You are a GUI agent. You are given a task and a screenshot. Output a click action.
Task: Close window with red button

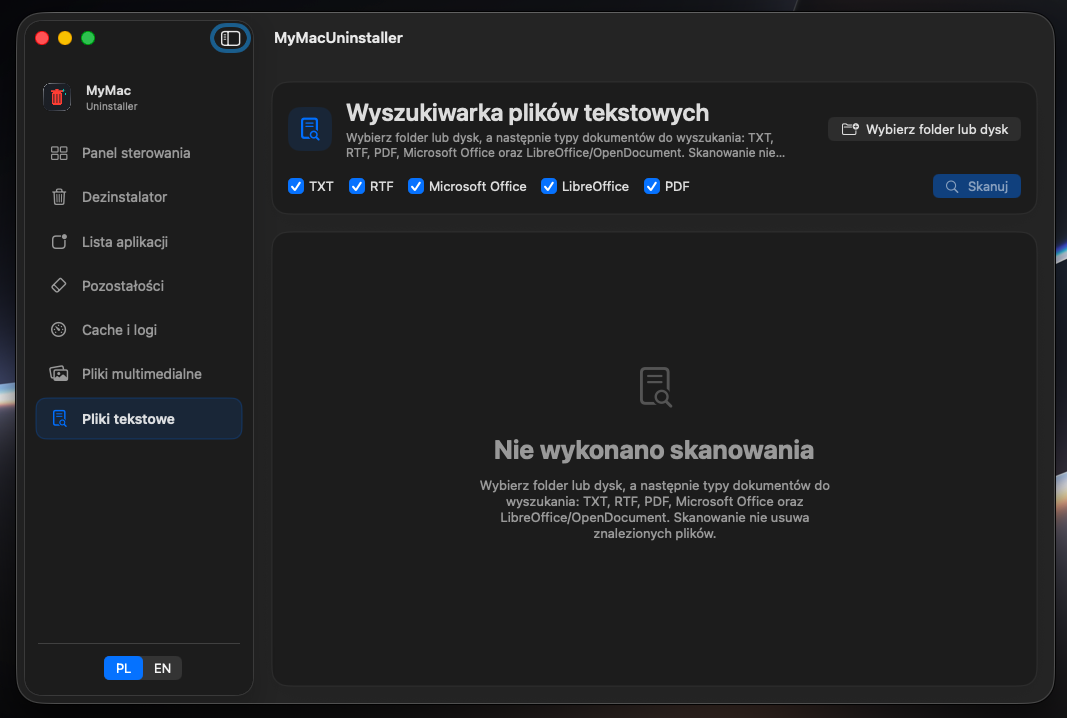click(42, 38)
